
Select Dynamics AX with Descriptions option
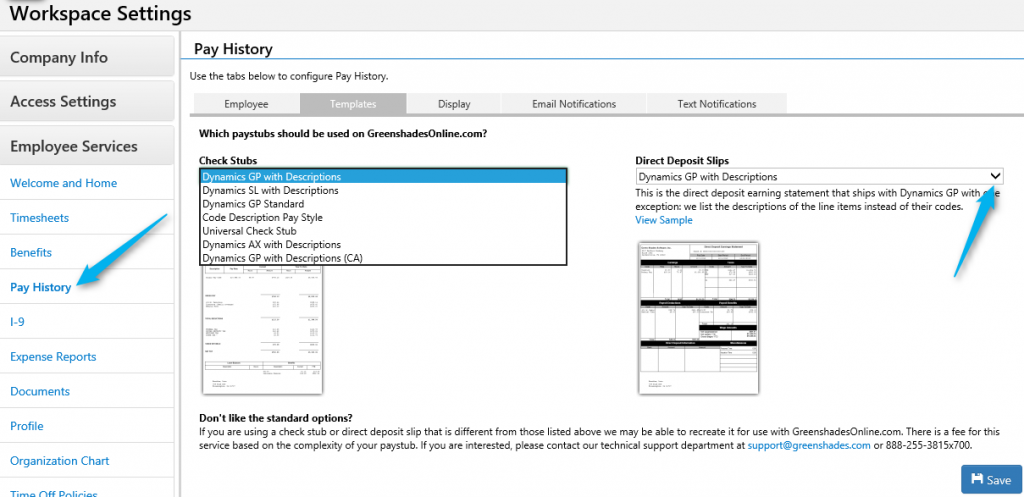383,244
